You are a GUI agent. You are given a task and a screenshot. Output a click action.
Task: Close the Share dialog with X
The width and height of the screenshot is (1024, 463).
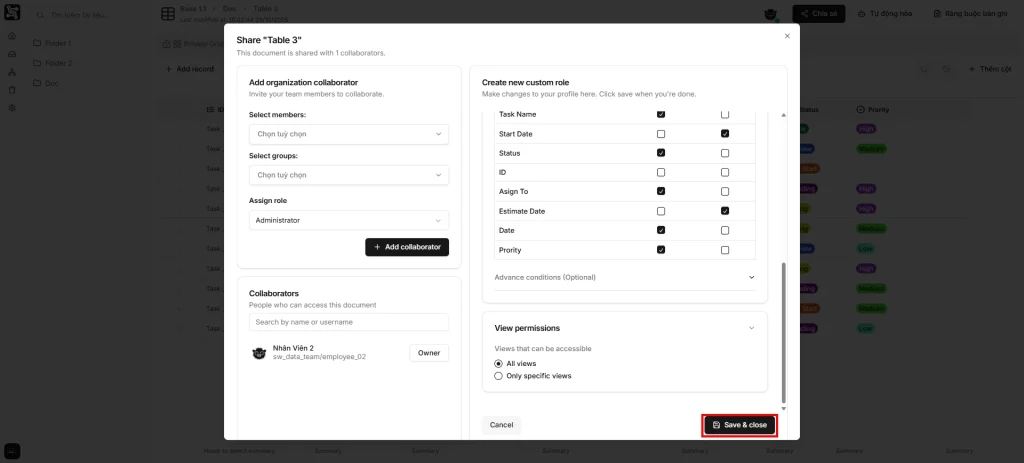tap(787, 36)
